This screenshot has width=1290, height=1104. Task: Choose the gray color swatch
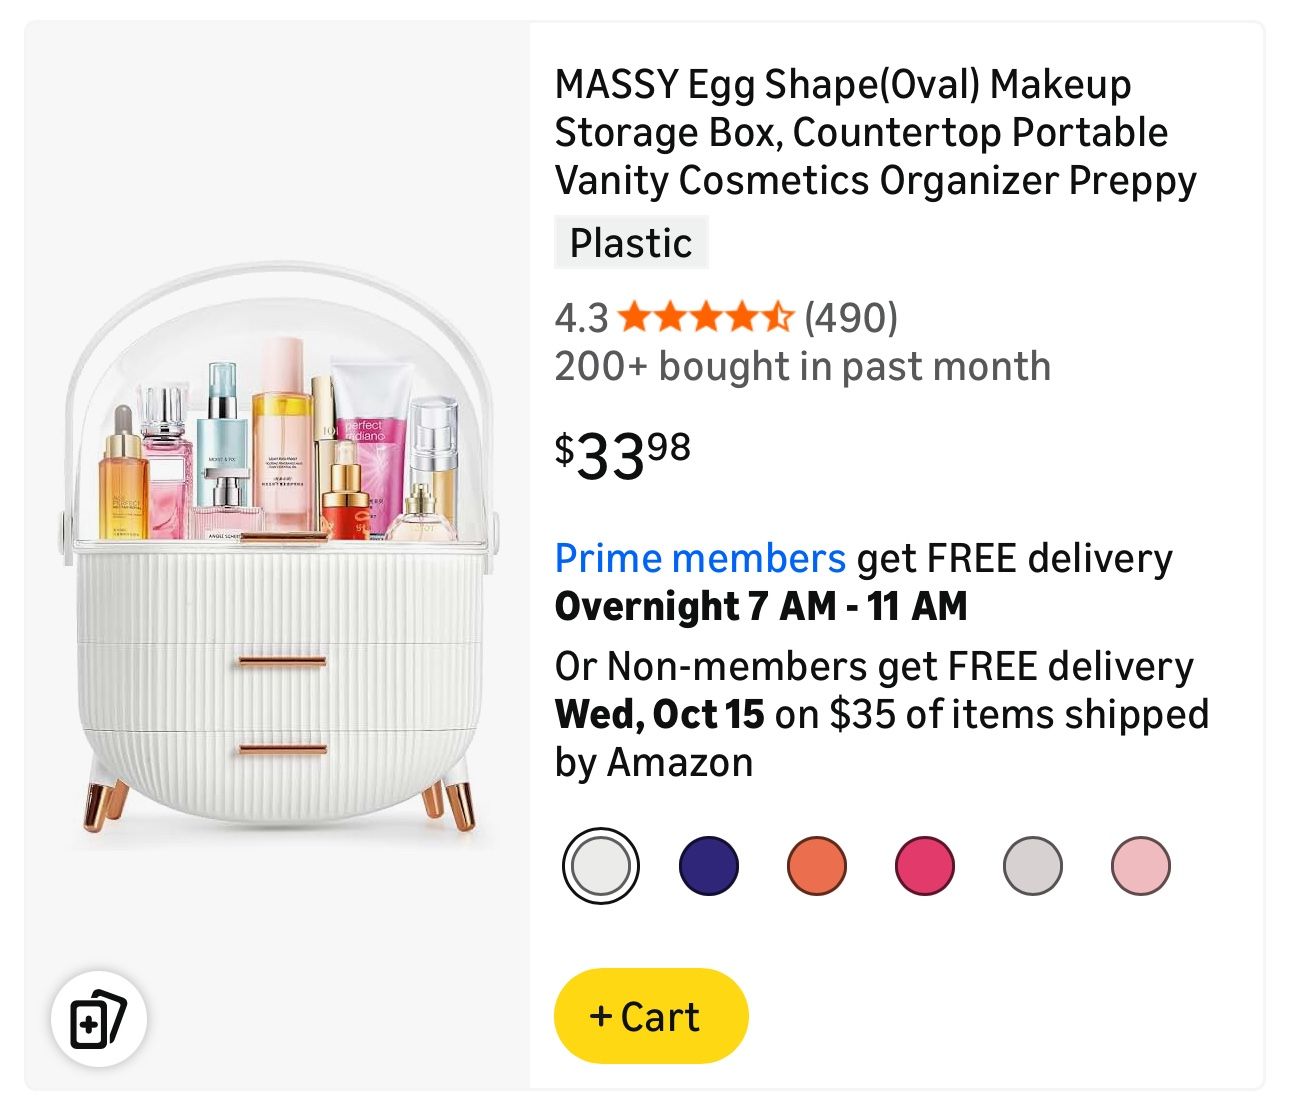point(1032,866)
